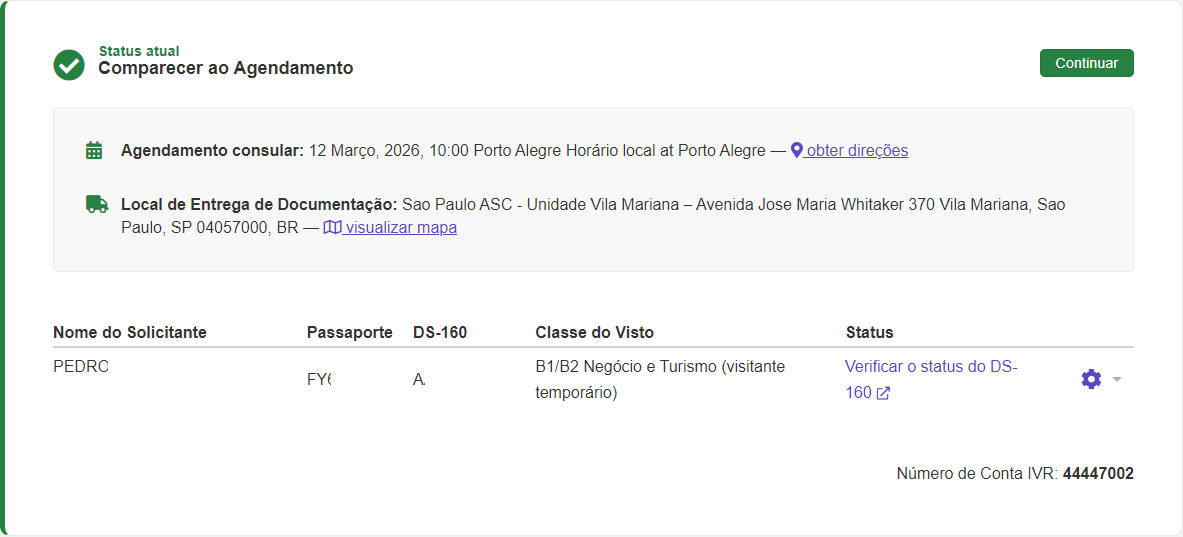Open the obter direções link
Screen dimensions: 1183x537
[x=857, y=151]
